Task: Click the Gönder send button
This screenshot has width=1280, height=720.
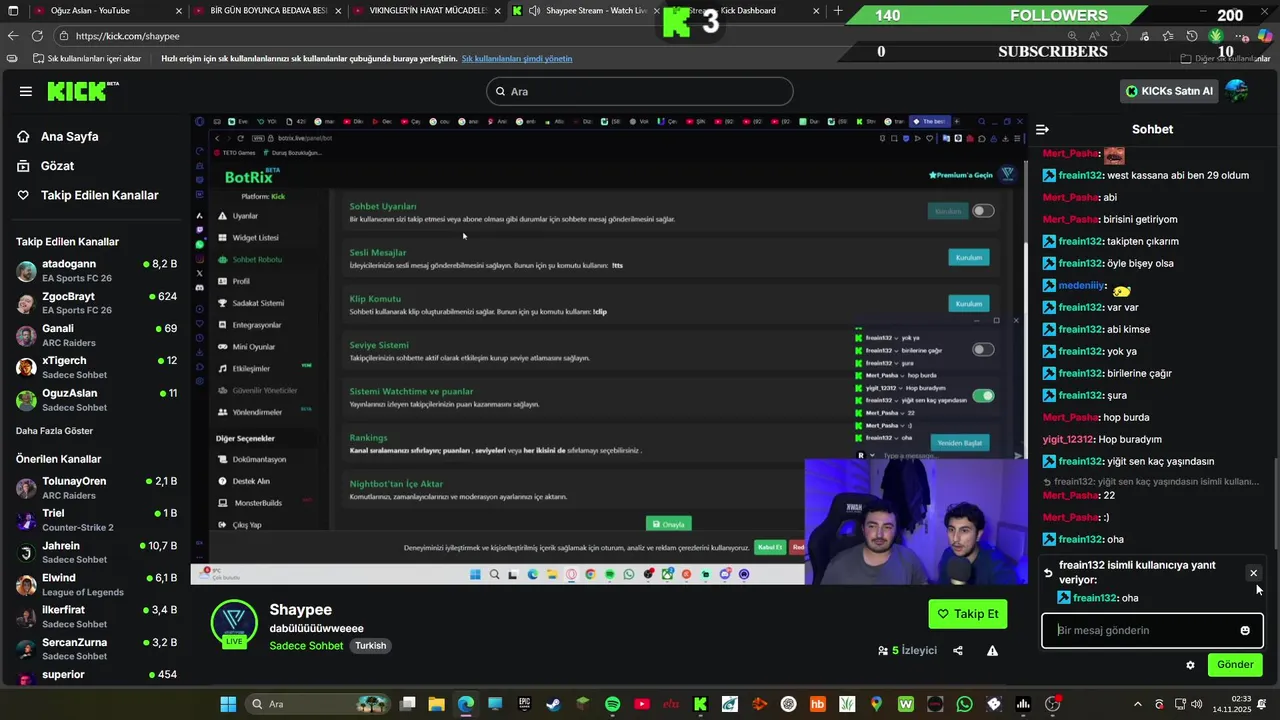Action: (x=1235, y=665)
